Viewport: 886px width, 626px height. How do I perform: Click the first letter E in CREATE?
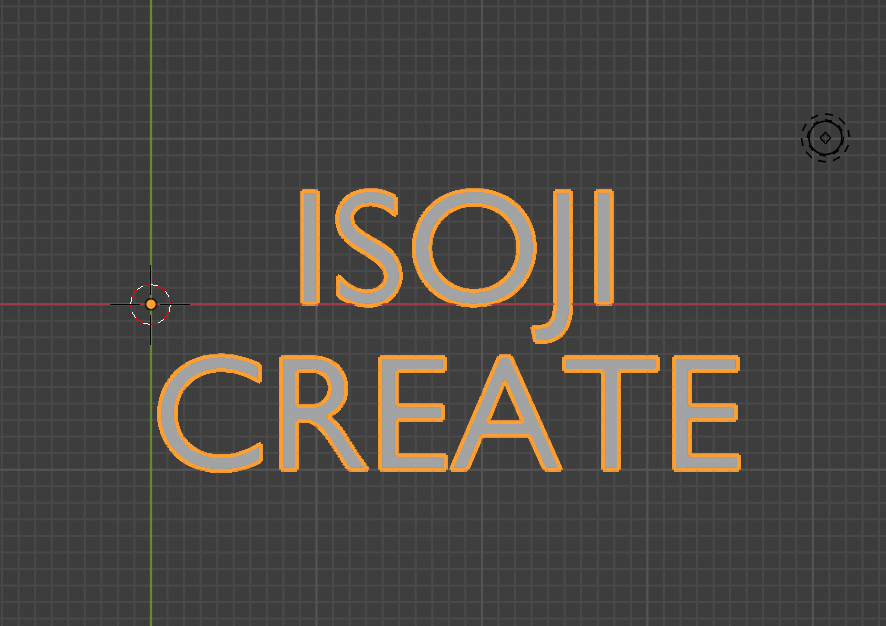coord(386,412)
